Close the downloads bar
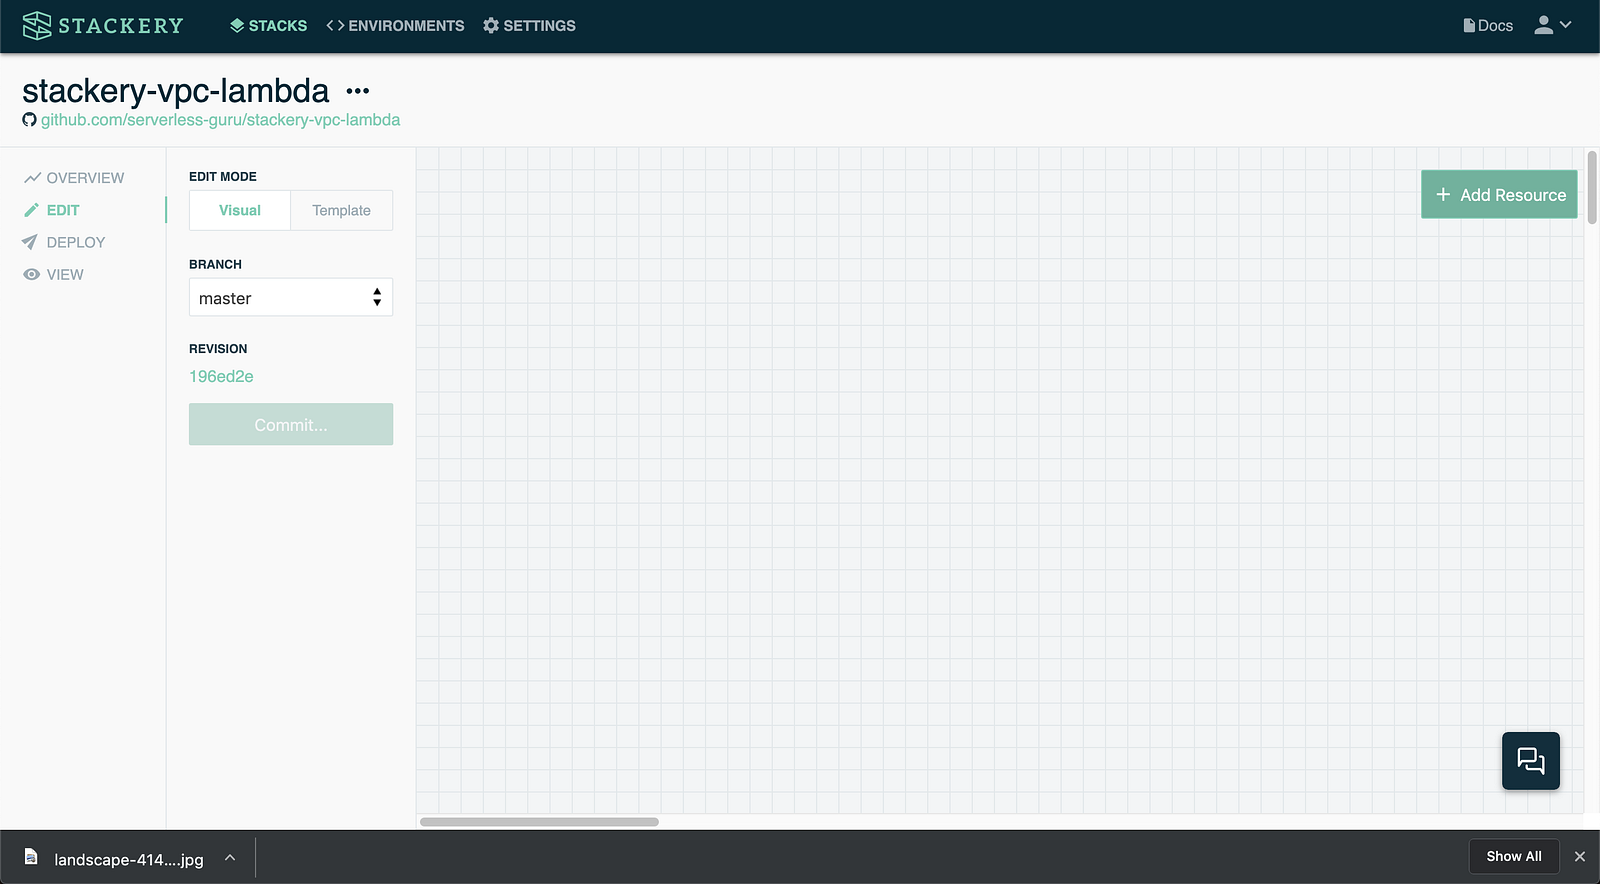Viewport: 1600px width, 884px height. coord(1580,856)
